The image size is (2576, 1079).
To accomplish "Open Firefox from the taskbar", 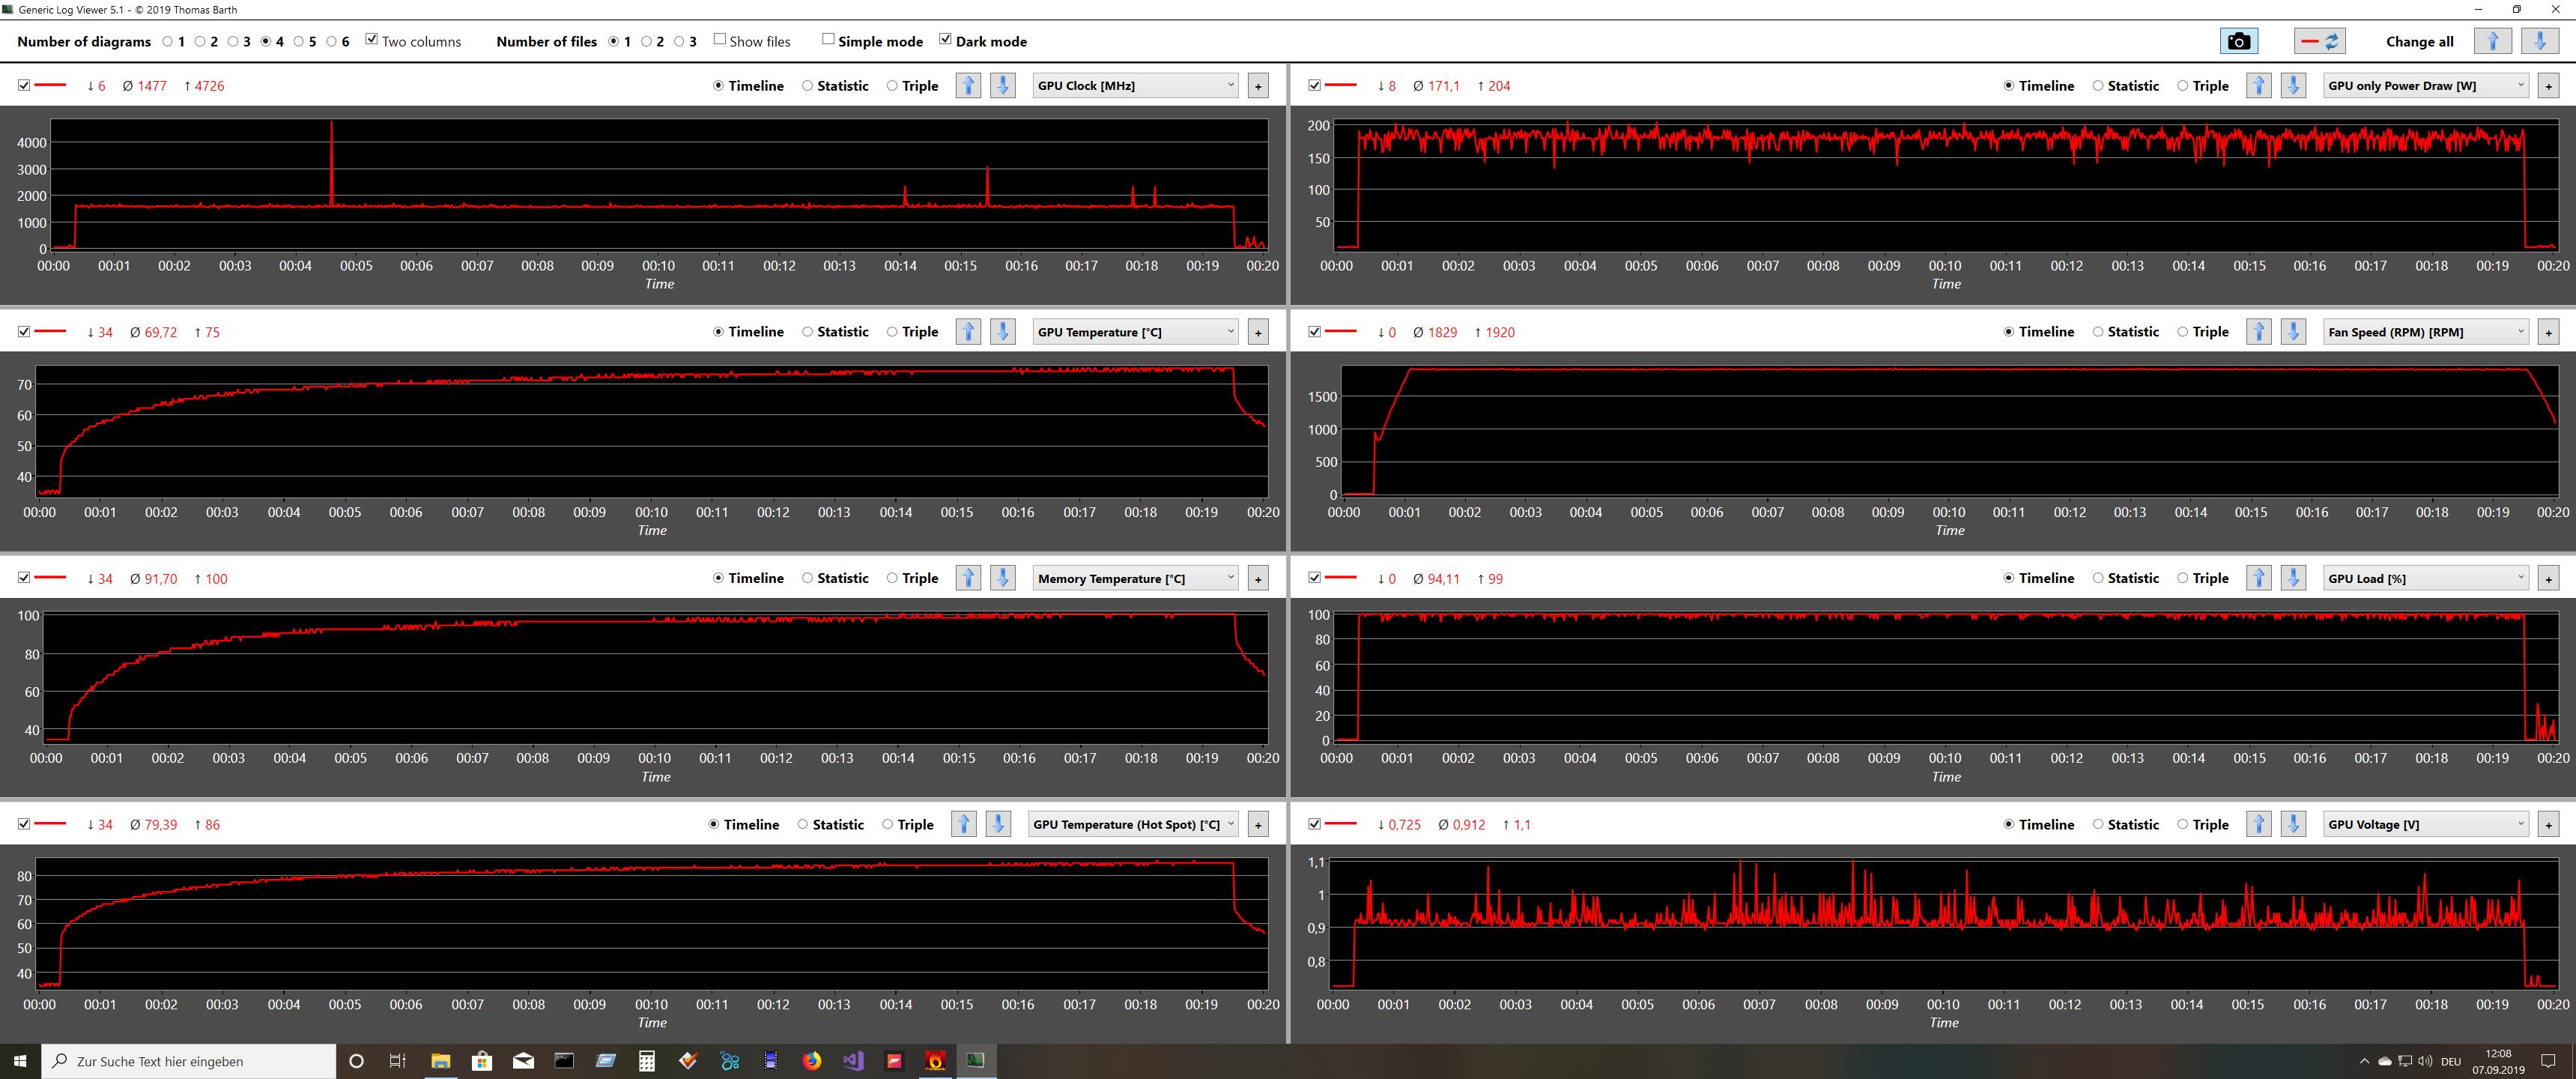I will click(811, 1060).
